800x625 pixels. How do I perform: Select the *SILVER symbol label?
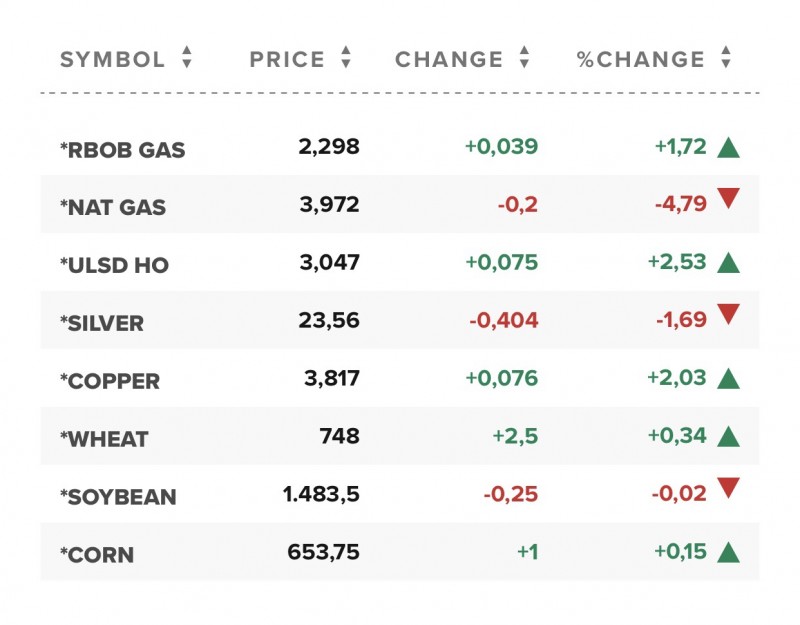(103, 321)
